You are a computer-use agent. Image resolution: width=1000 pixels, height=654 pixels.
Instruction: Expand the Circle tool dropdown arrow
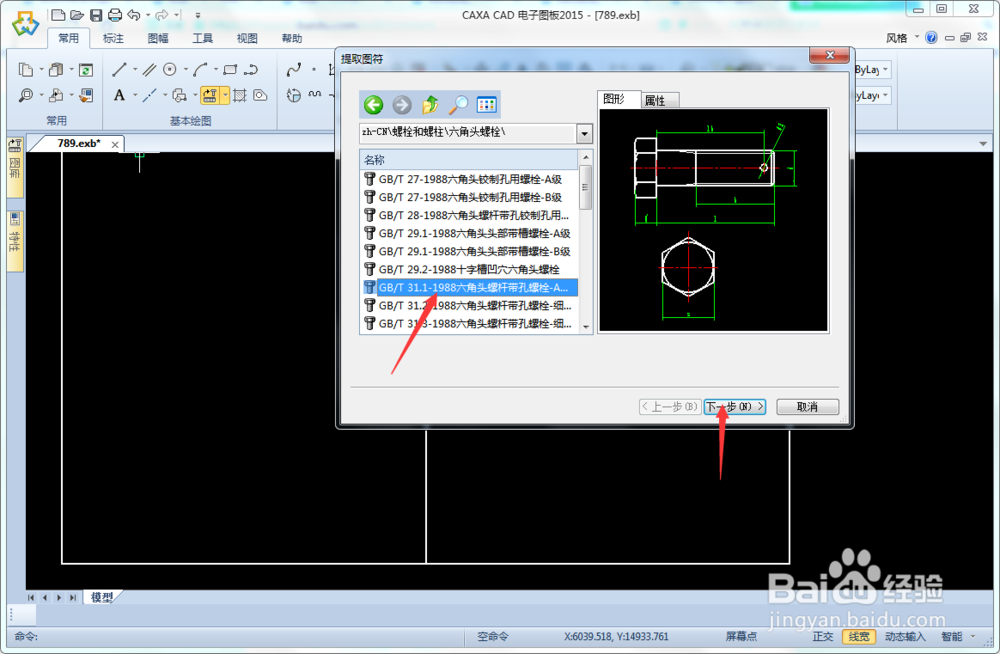pyautogui.click(x=186, y=70)
